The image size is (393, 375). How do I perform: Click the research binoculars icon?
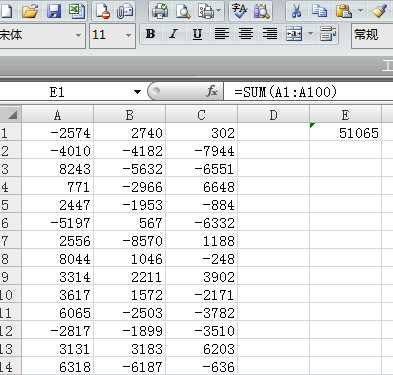[x=262, y=11]
